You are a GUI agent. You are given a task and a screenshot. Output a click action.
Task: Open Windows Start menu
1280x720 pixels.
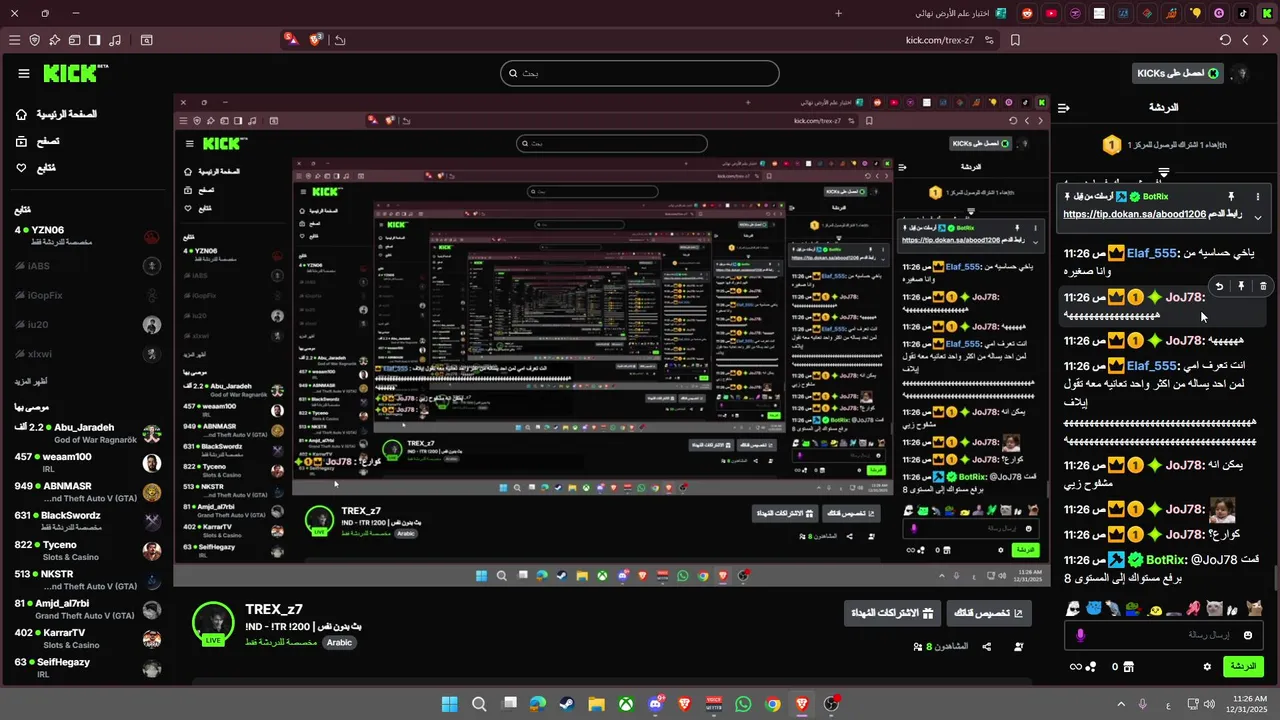450,704
